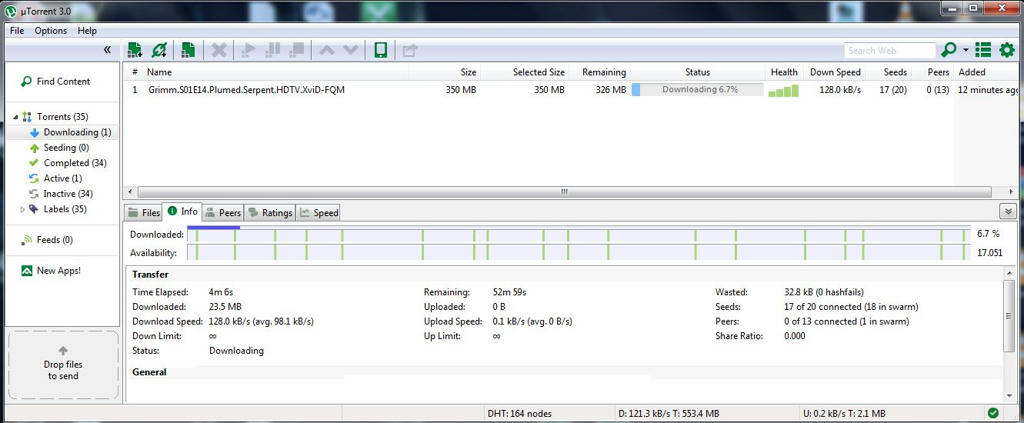This screenshot has height=423, width=1024.
Task: Collapse the Torrents tree node
Action: 16,117
